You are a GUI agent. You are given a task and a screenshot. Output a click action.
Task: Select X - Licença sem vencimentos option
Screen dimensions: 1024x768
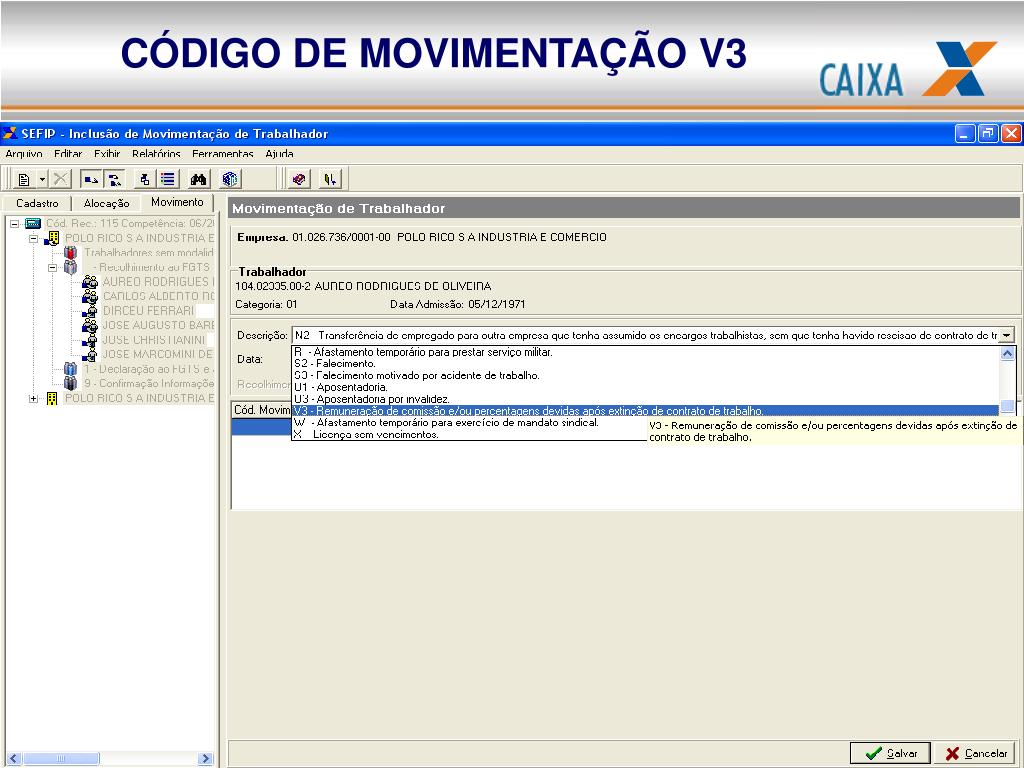(x=469, y=434)
